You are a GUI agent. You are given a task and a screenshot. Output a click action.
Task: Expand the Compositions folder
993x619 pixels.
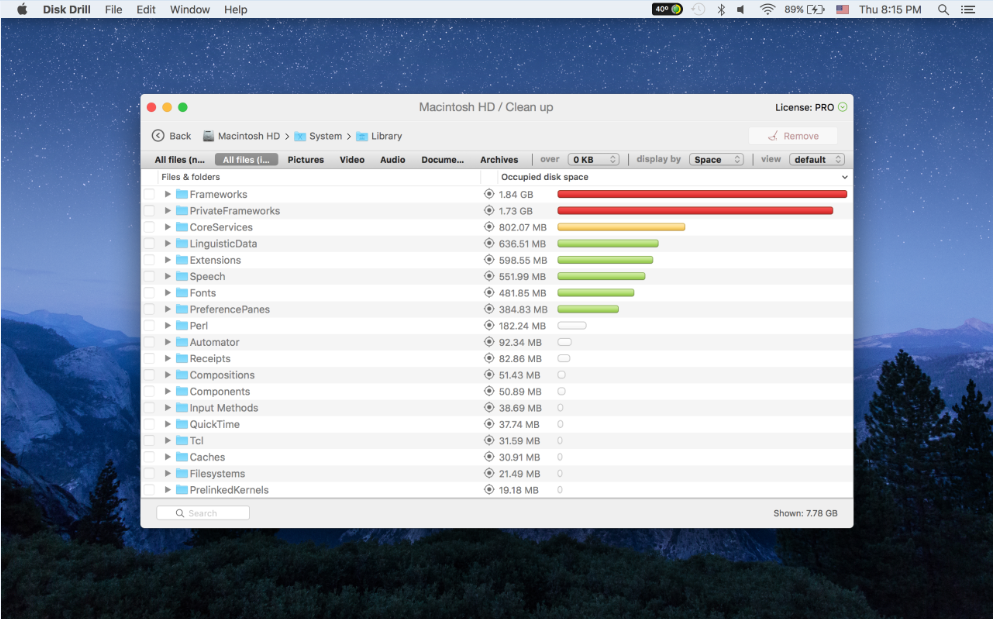coord(168,374)
